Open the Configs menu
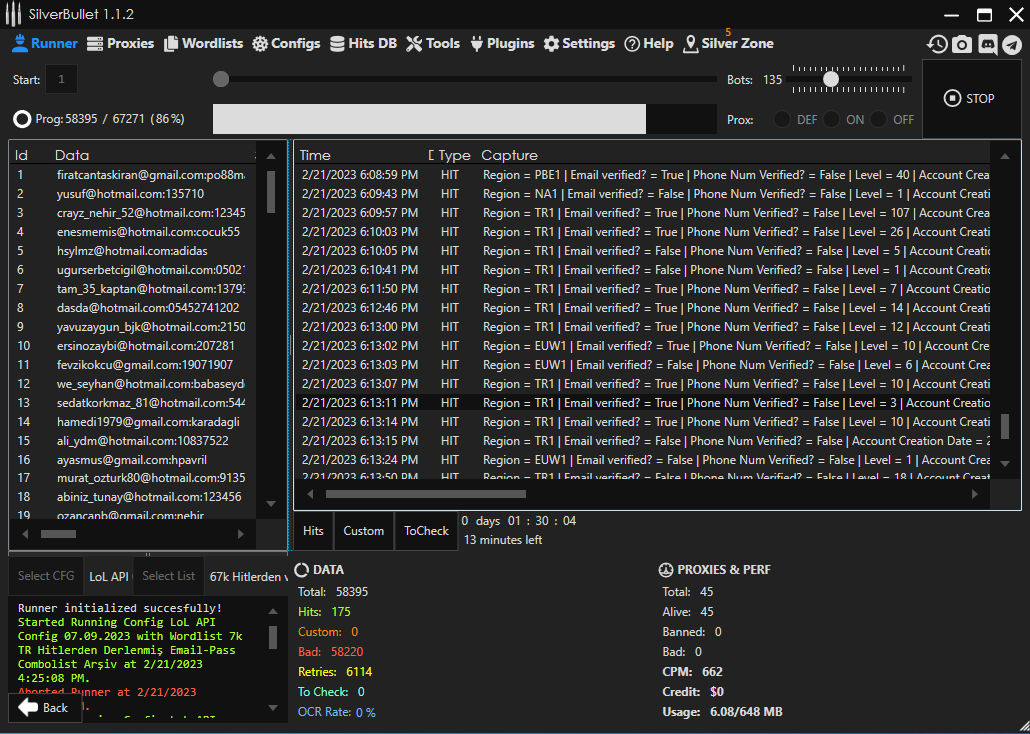 pyautogui.click(x=286, y=44)
